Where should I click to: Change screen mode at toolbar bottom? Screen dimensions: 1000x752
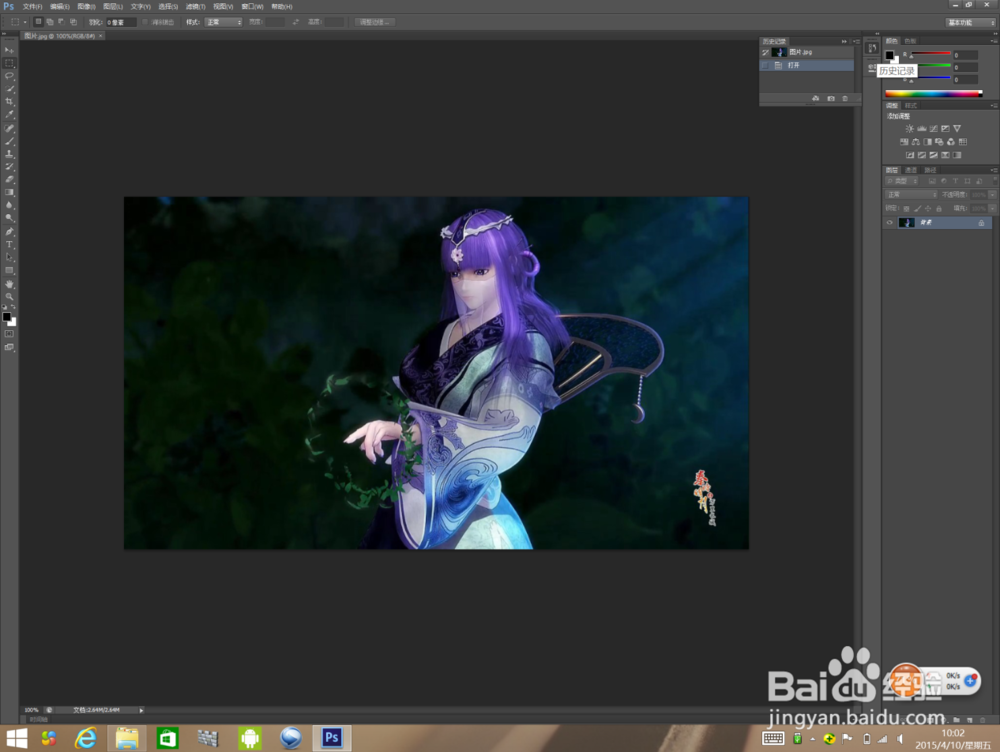click(x=9, y=348)
